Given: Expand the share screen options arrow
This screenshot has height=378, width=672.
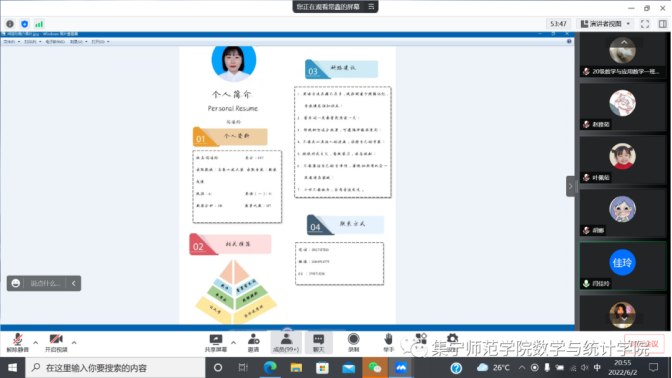Looking at the screenshot, I should (234, 343).
